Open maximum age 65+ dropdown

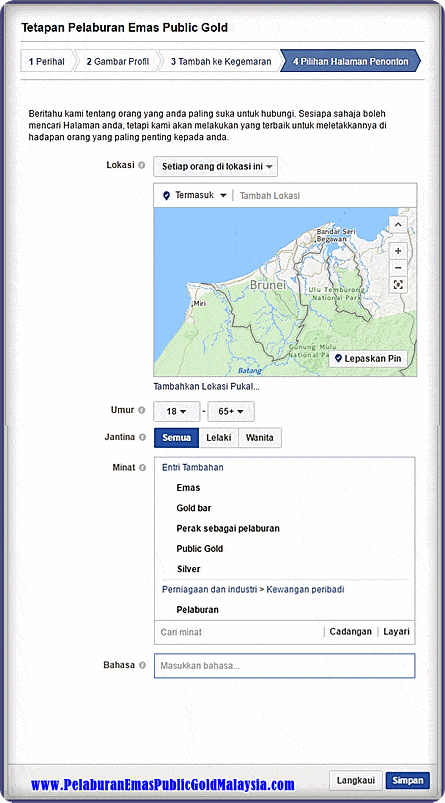(x=231, y=412)
